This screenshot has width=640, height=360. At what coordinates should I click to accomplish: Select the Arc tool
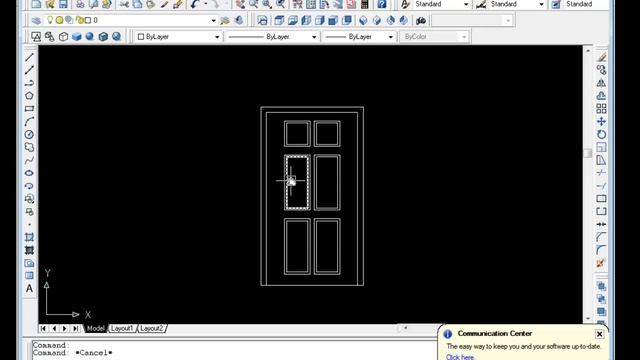(x=29, y=122)
